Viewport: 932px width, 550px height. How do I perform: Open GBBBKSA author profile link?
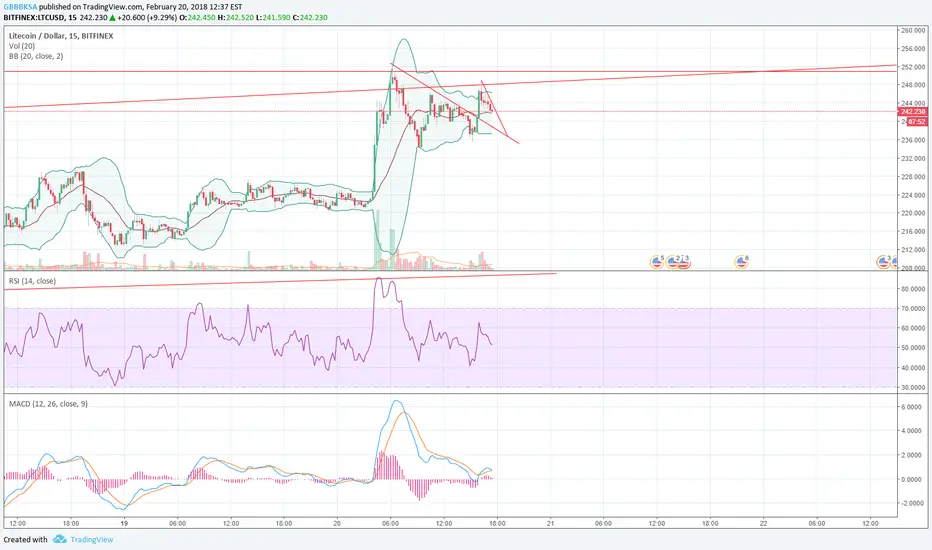pos(20,7)
